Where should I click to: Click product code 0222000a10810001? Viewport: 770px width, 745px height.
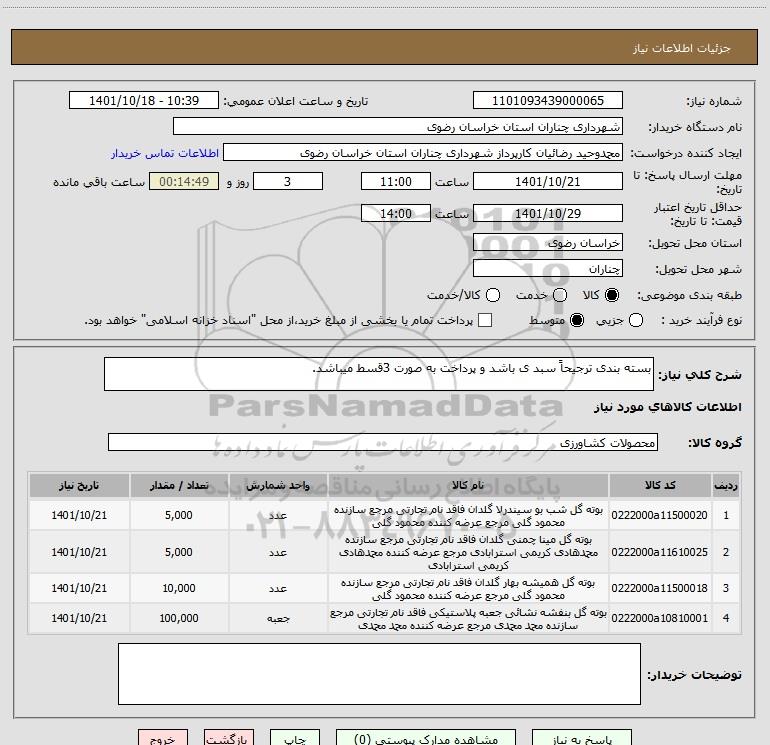660,618
